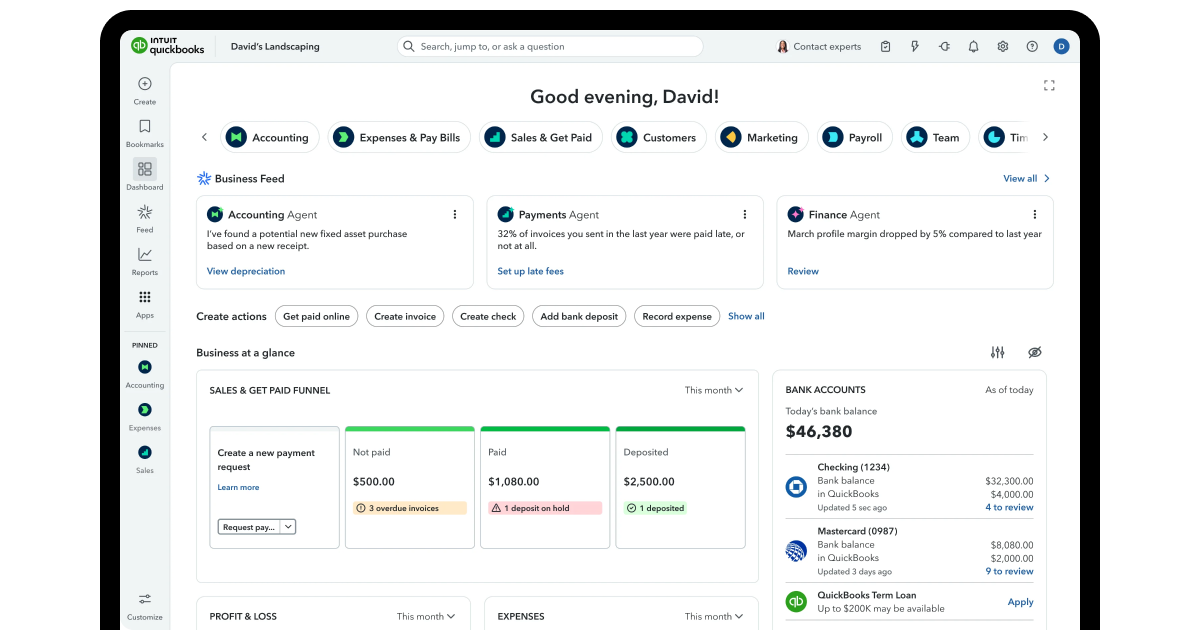Open the widget filter controls icon
The image size is (1200, 630).
[x=997, y=352]
